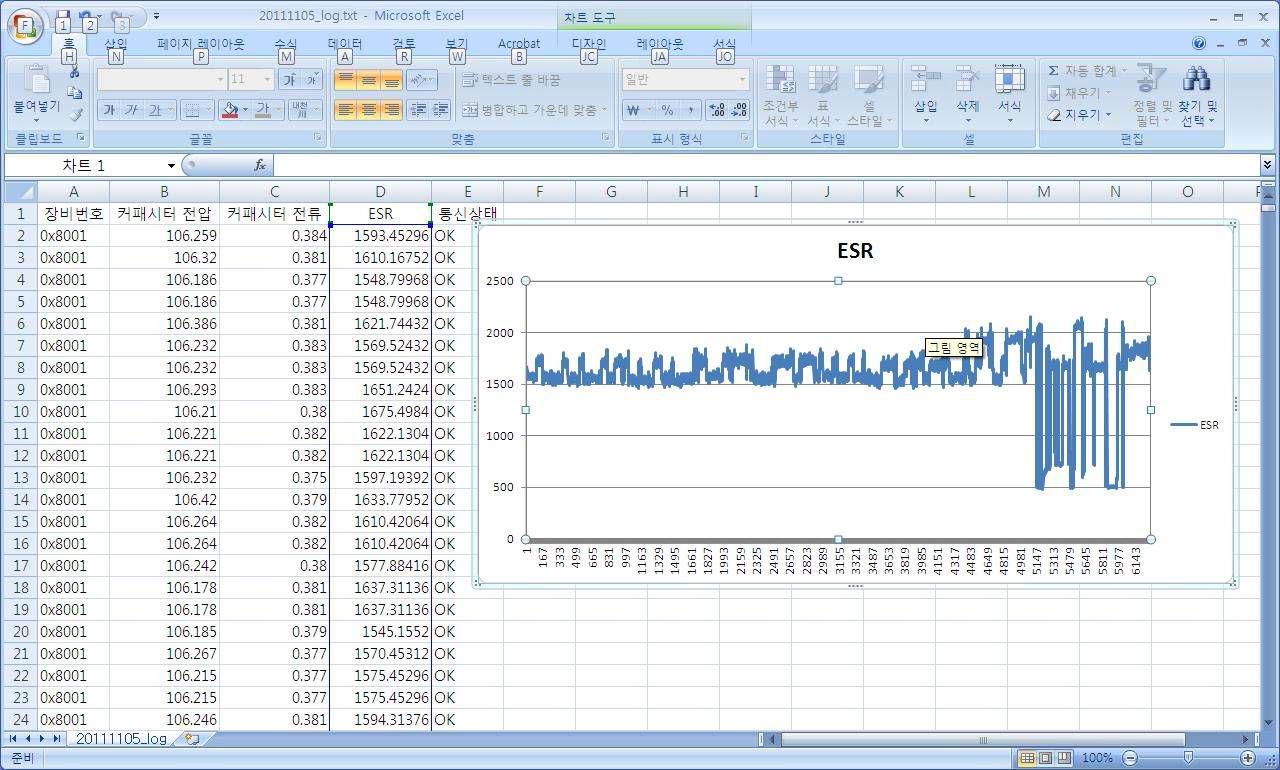Open chart tools Design (디자인) tab
The image size is (1280, 770).
[x=589, y=44]
